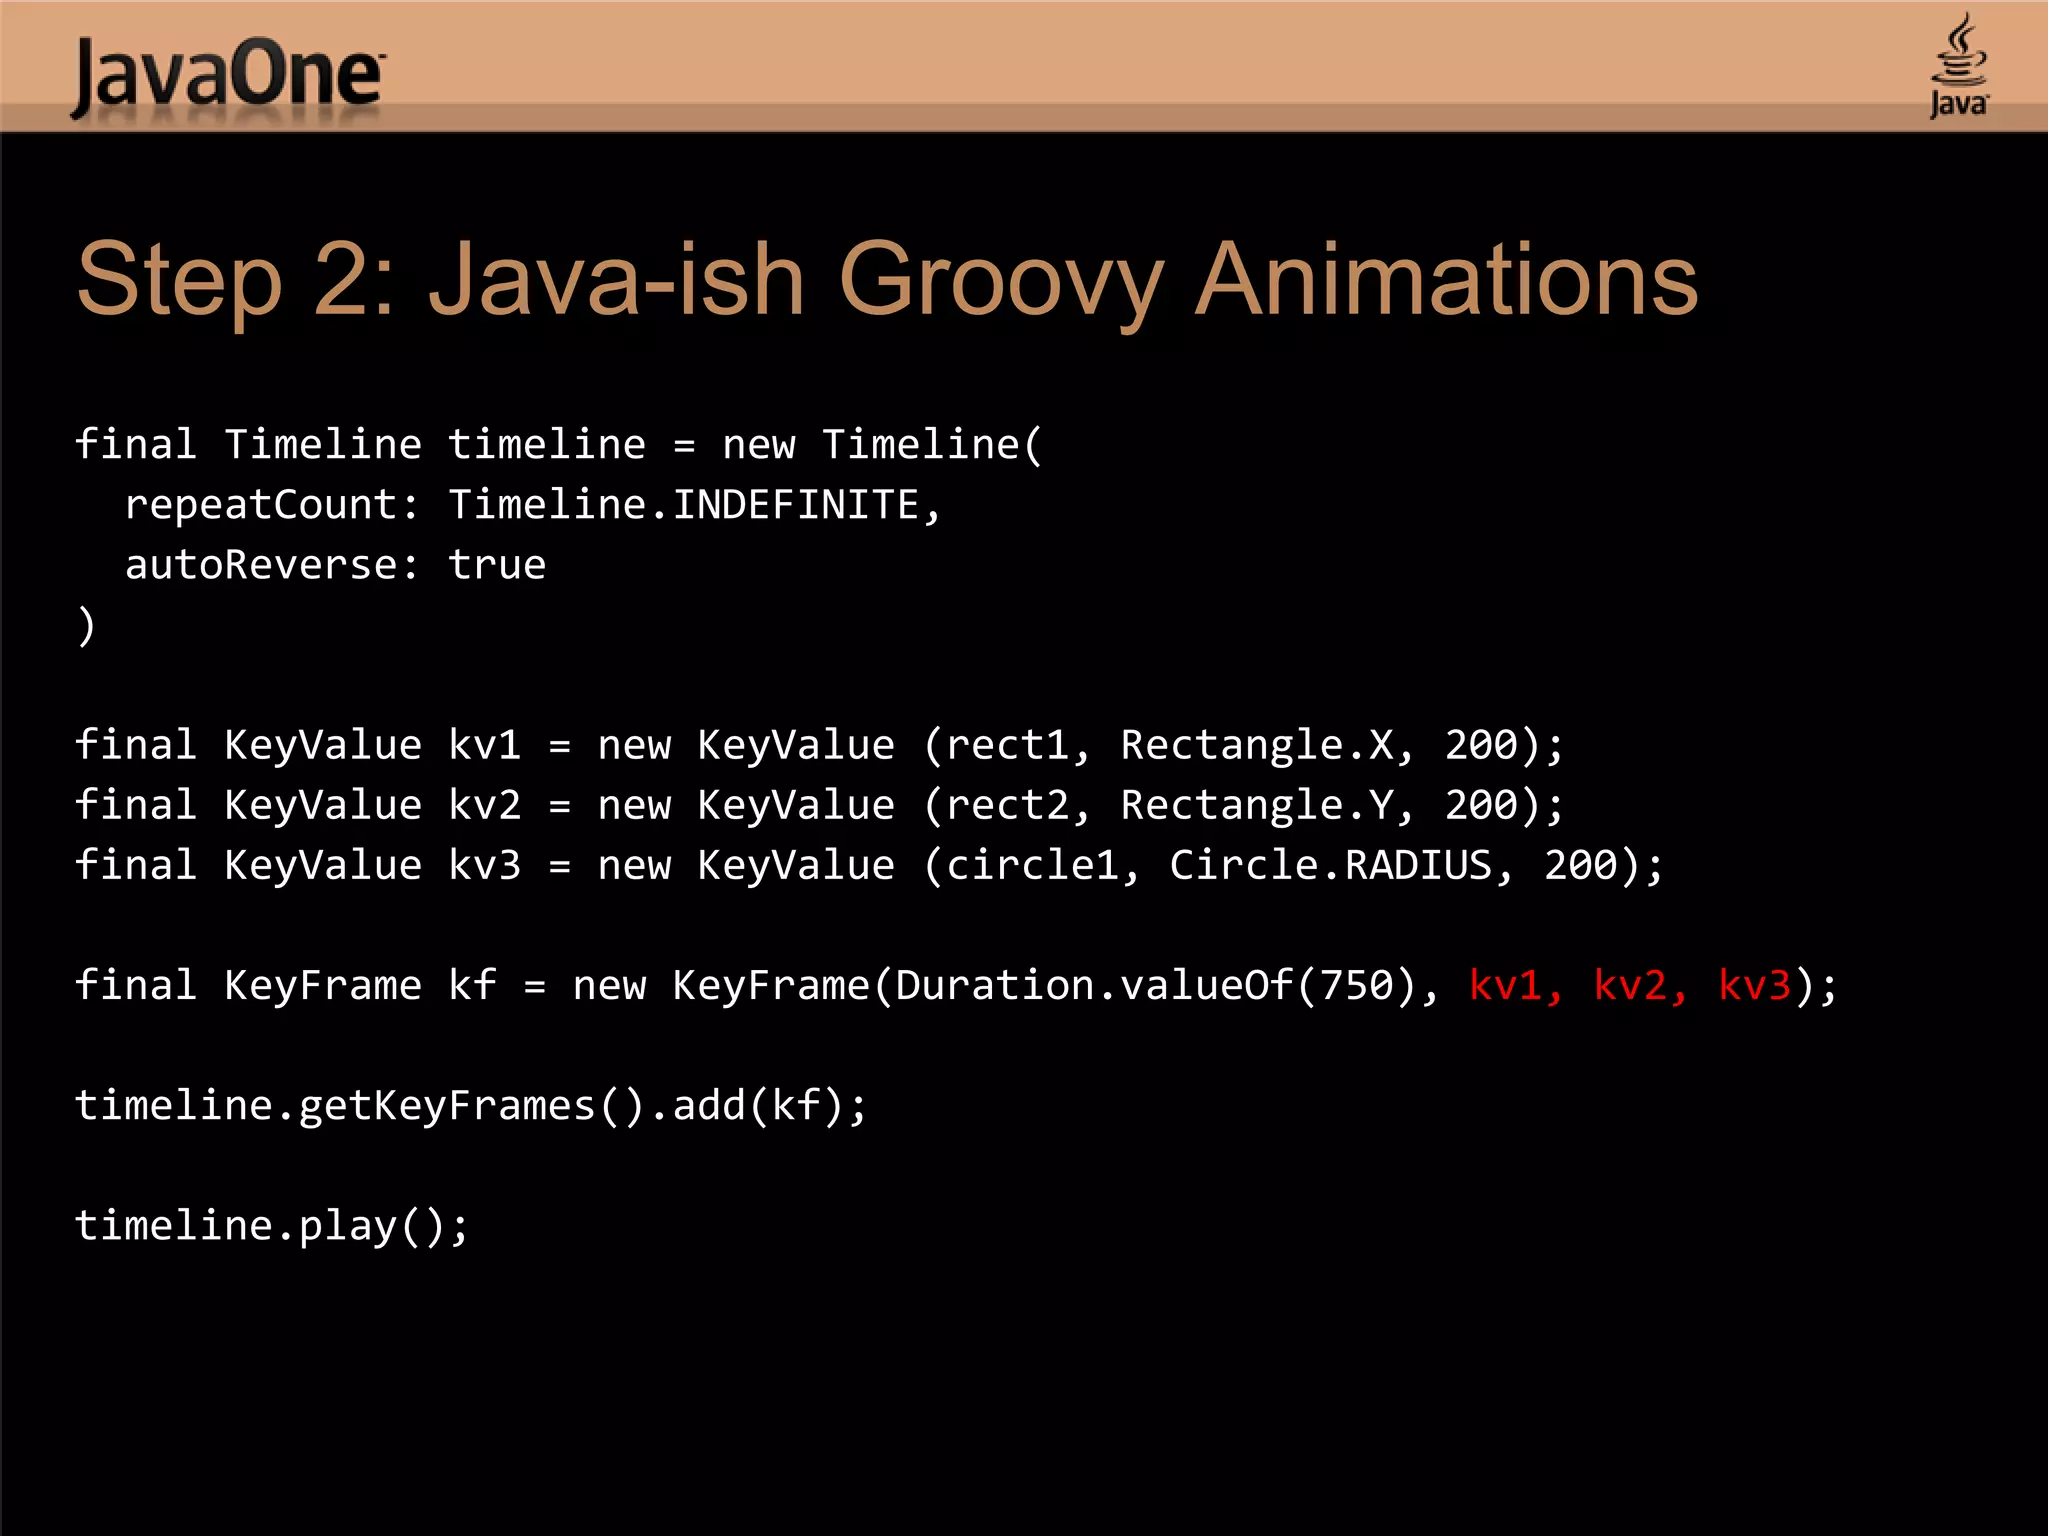Click the slide title 'Step 2: Java-ish Groovy Animations'
The image size is (2048, 1536).
886,280
